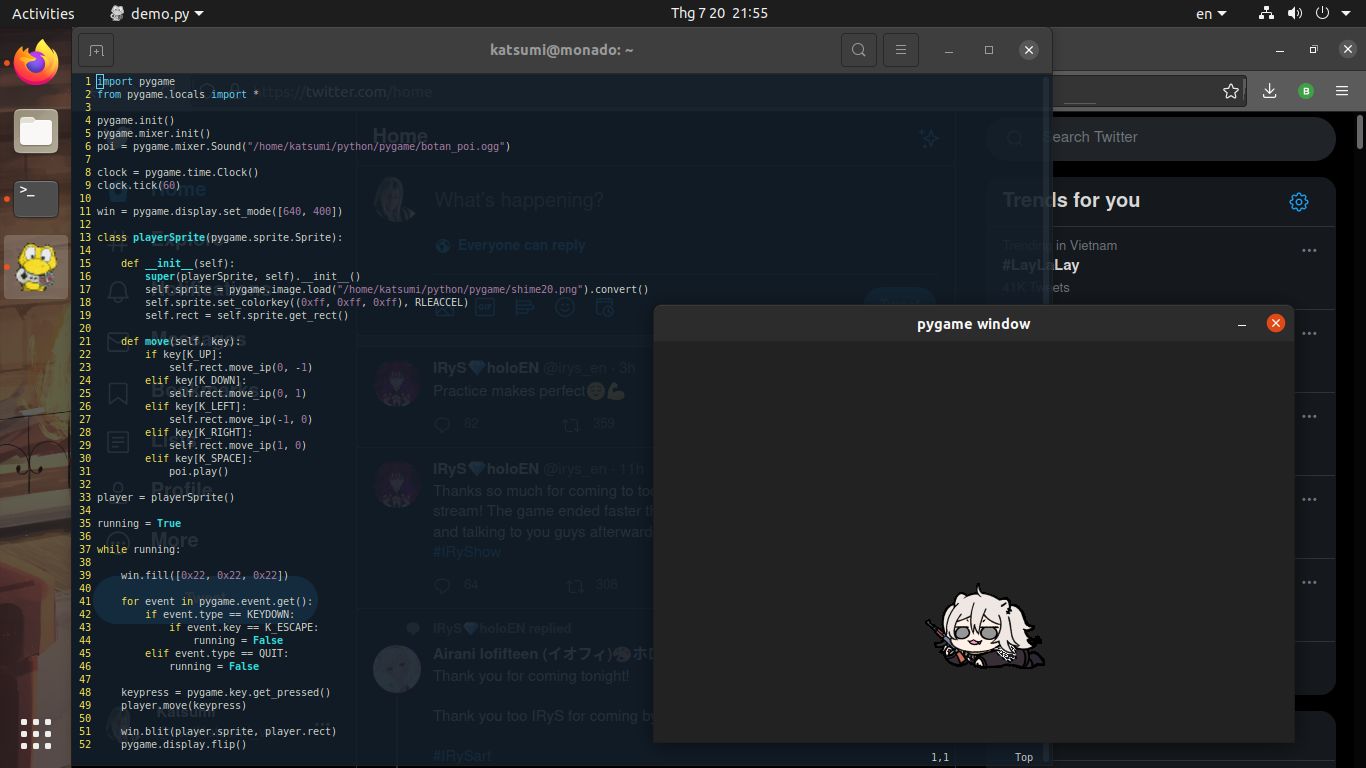This screenshot has width=1366, height=768.
Task: Toggle Top Tweets with the sparkle icon
Action: pos(929,139)
